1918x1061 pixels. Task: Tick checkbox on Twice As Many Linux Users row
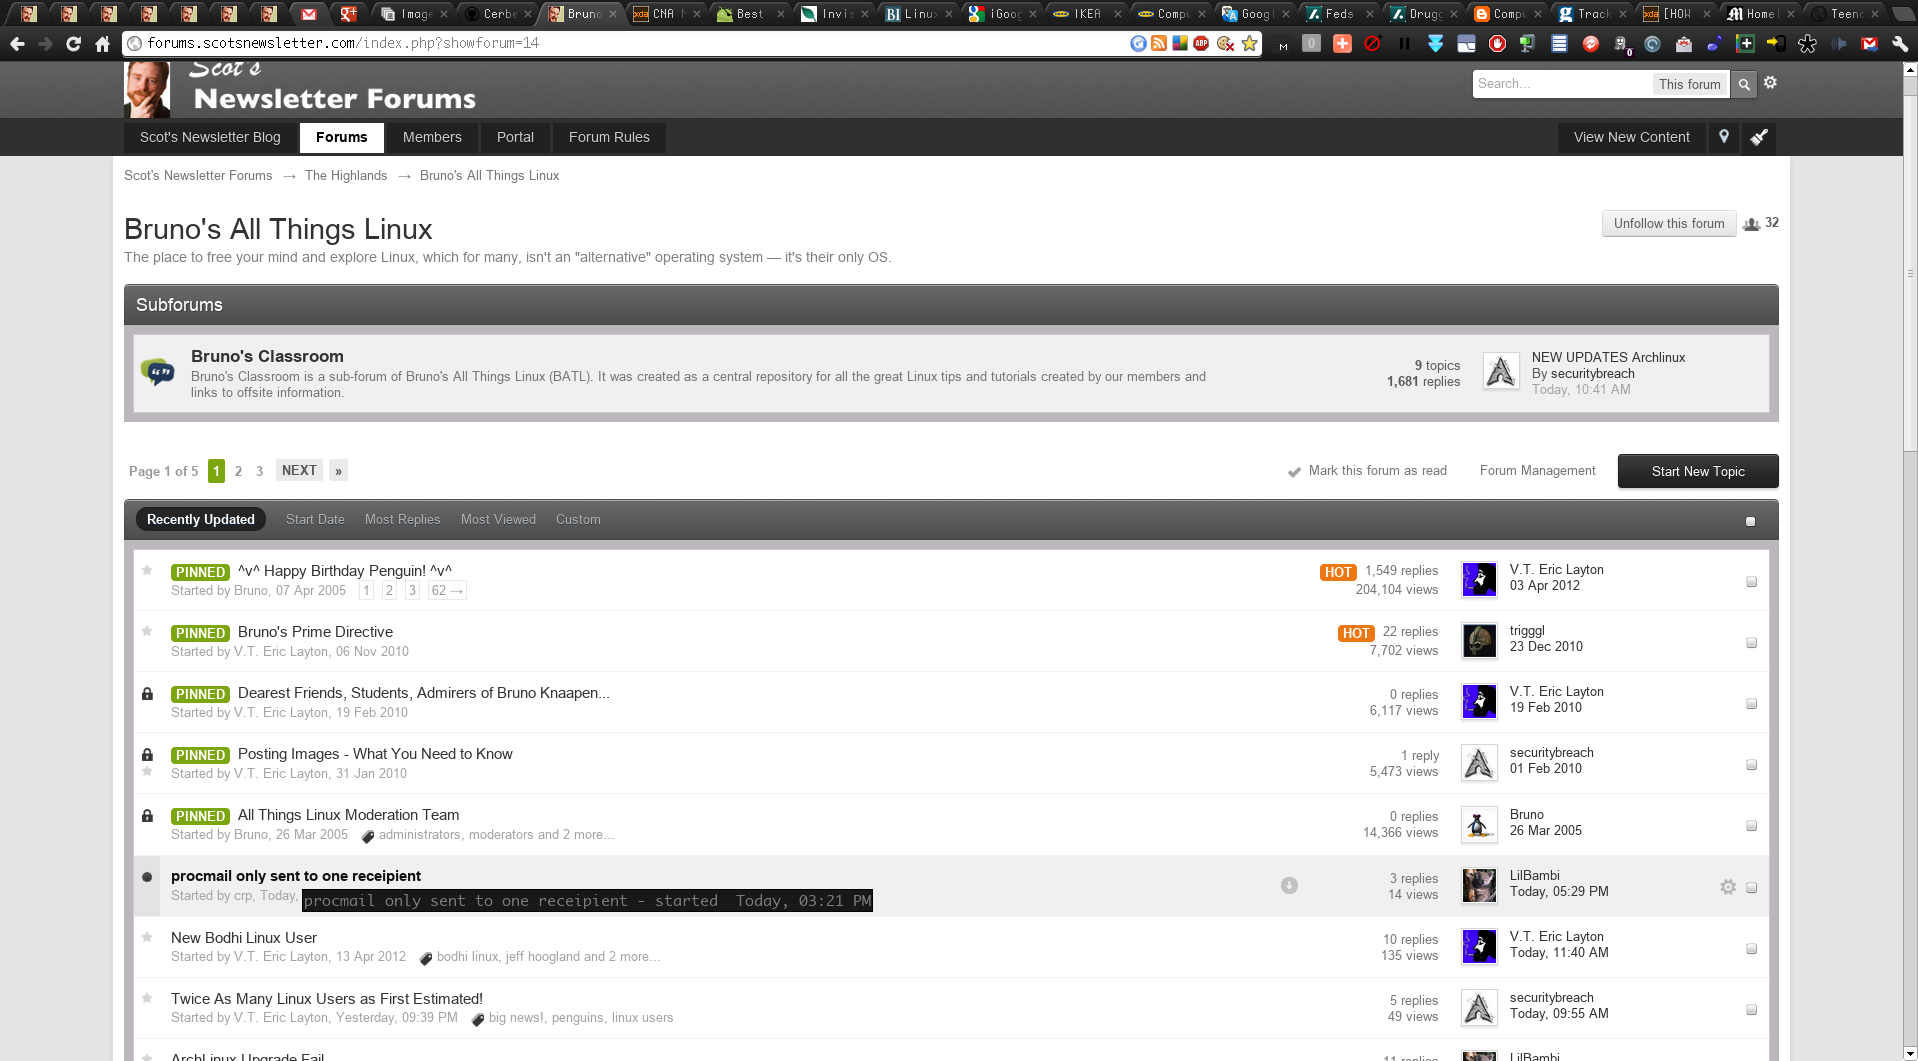[1751, 1010]
